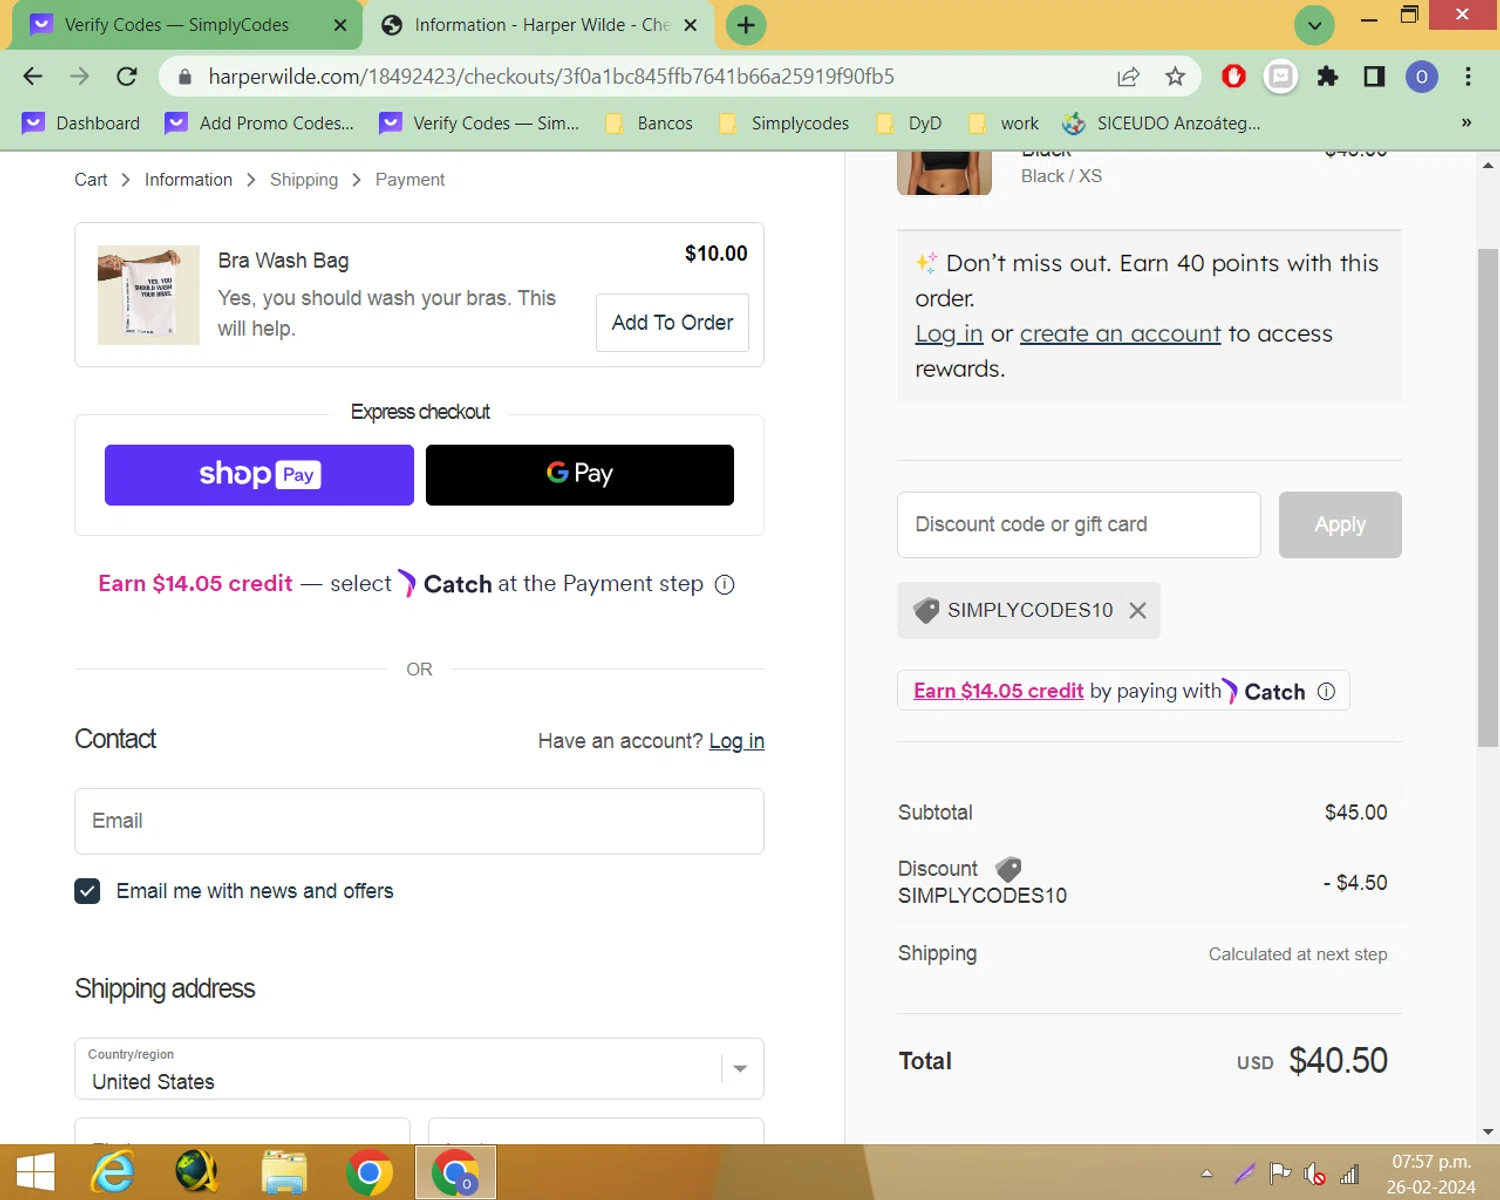The height and width of the screenshot is (1200, 1500).
Task: Open the Bancos bookmark folder
Action: [649, 123]
